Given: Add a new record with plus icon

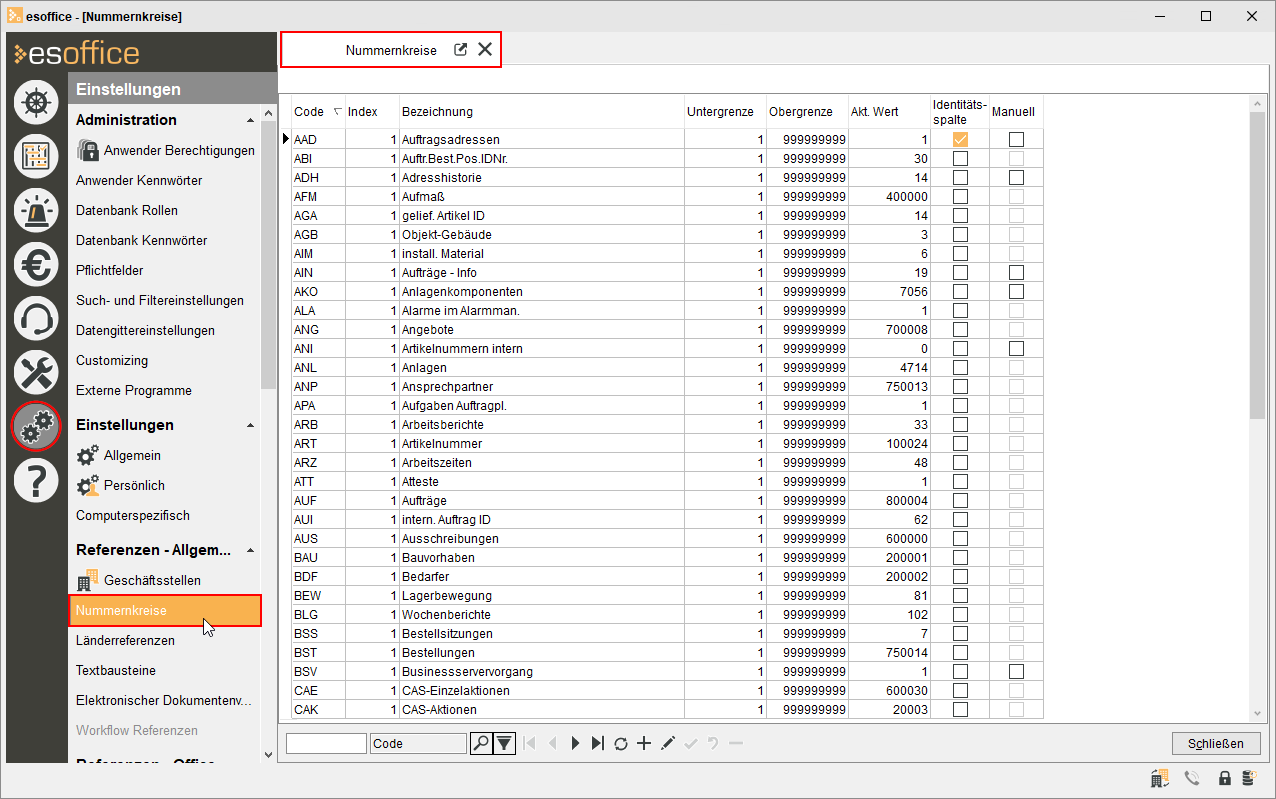Looking at the screenshot, I should (644, 743).
